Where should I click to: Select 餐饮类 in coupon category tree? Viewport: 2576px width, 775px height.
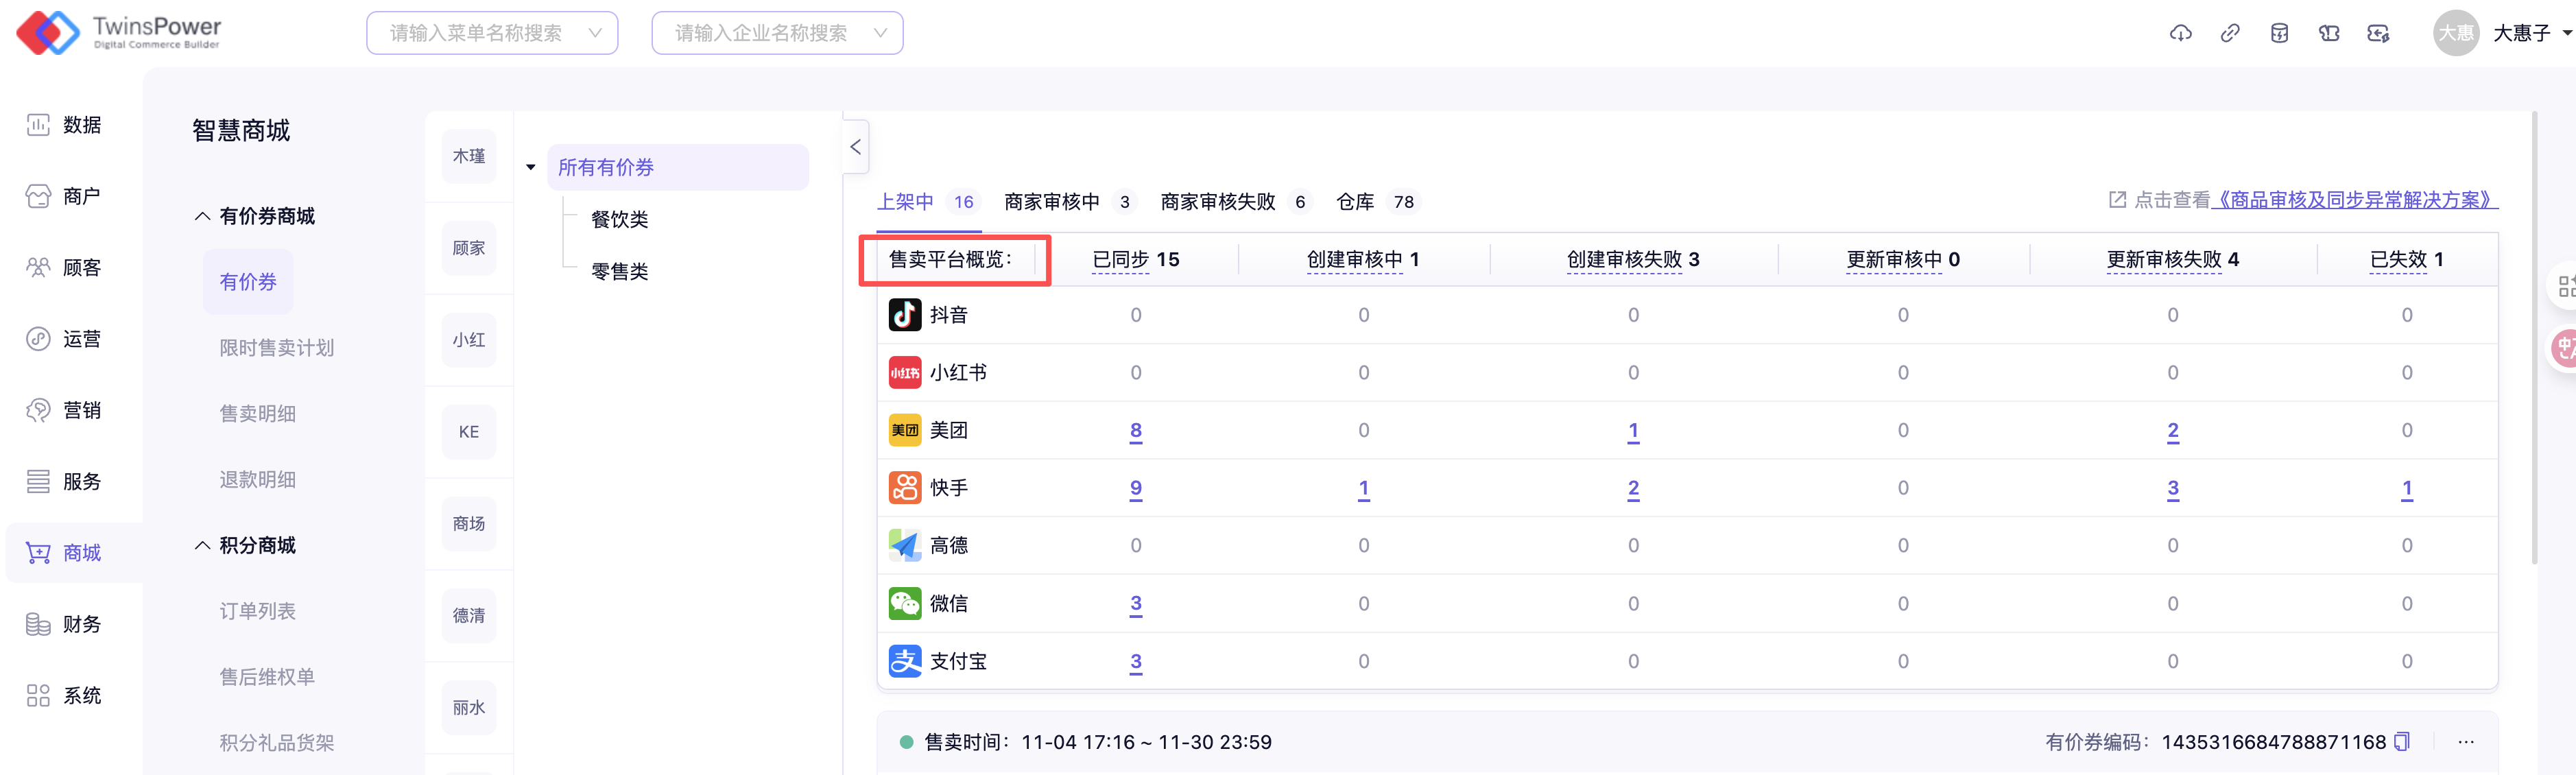coord(620,219)
